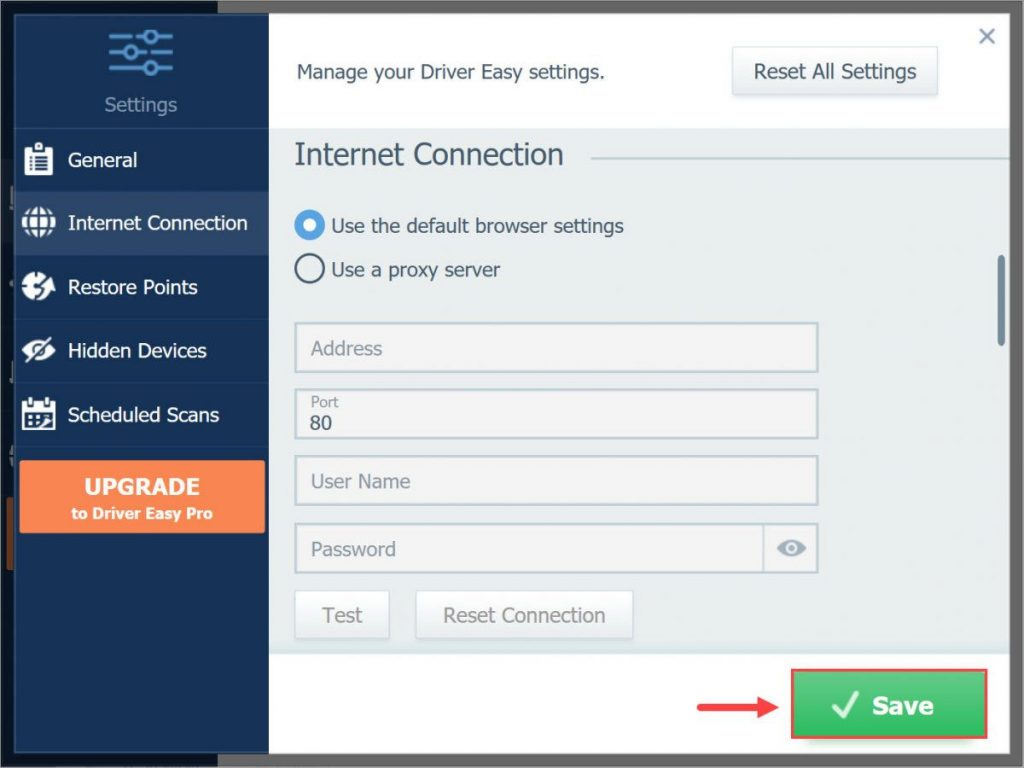
Task: Click the vertical scrollbar thumb
Action: click(x=1001, y=301)
